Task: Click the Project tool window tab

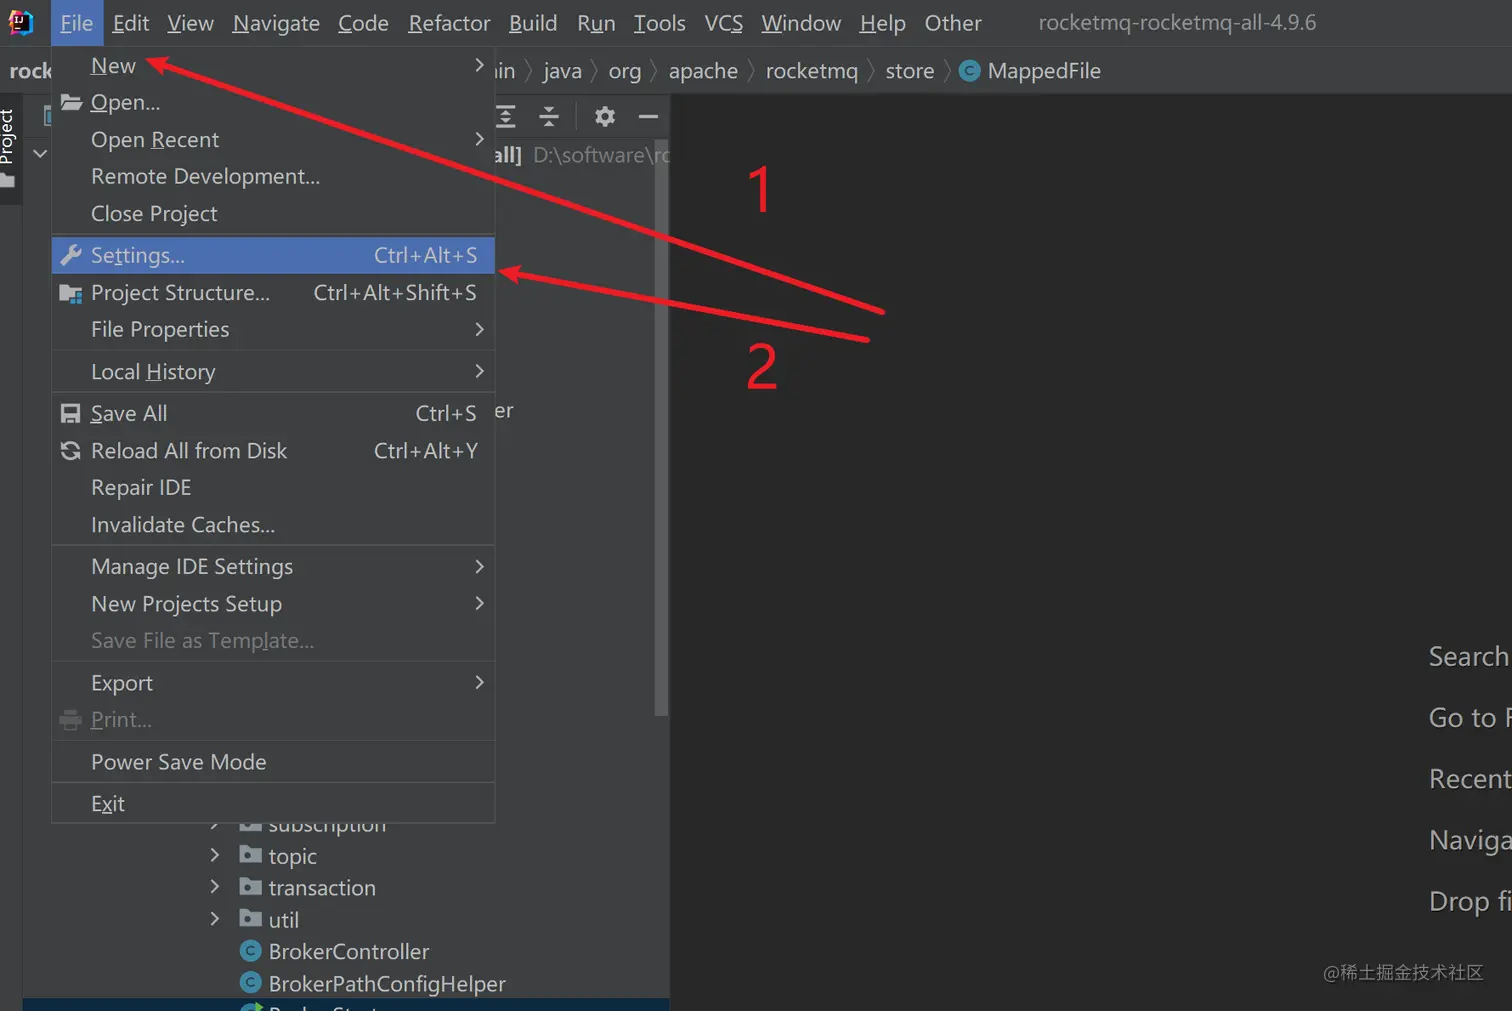Action: (x=8, y=148)
